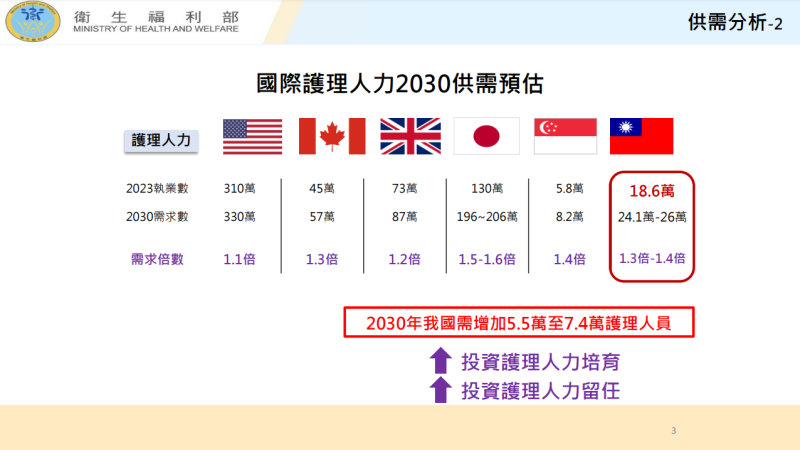Click the 196~206萬 value
Viewport: 800px width, 450px height.
click(487, 217)
